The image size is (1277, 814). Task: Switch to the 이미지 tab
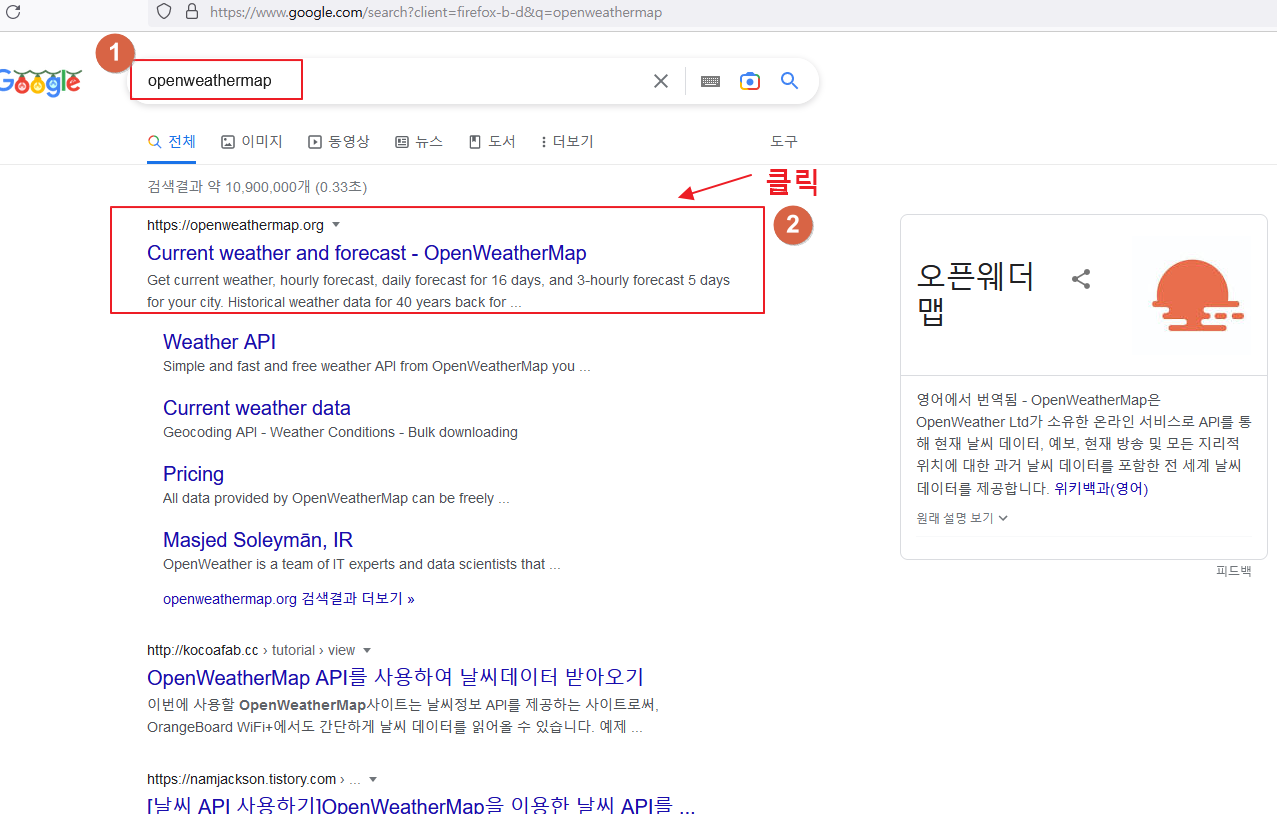(252, 142)
